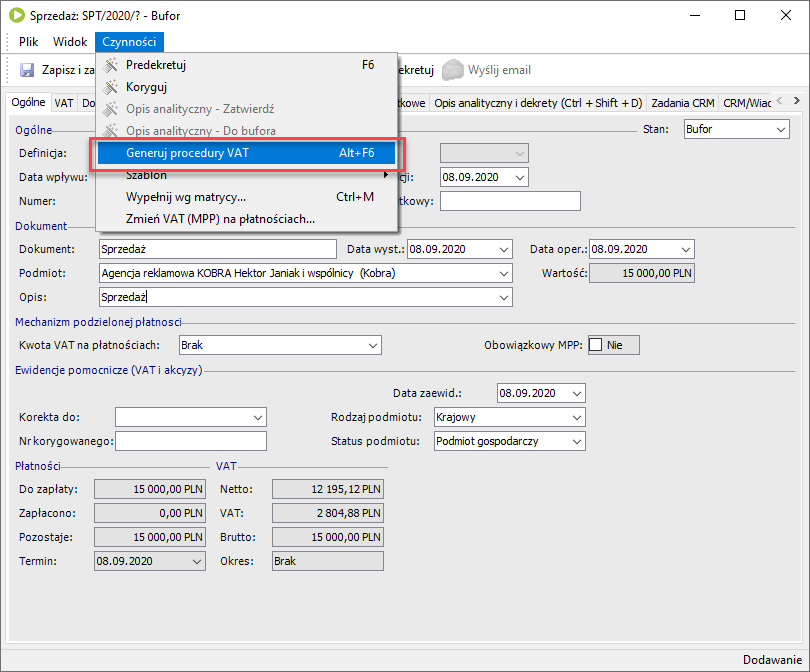Expand the Kwota VAT na płatnościach dropdown
The width and height of the screenshot is (810, 672).
[x=372, y=345]
